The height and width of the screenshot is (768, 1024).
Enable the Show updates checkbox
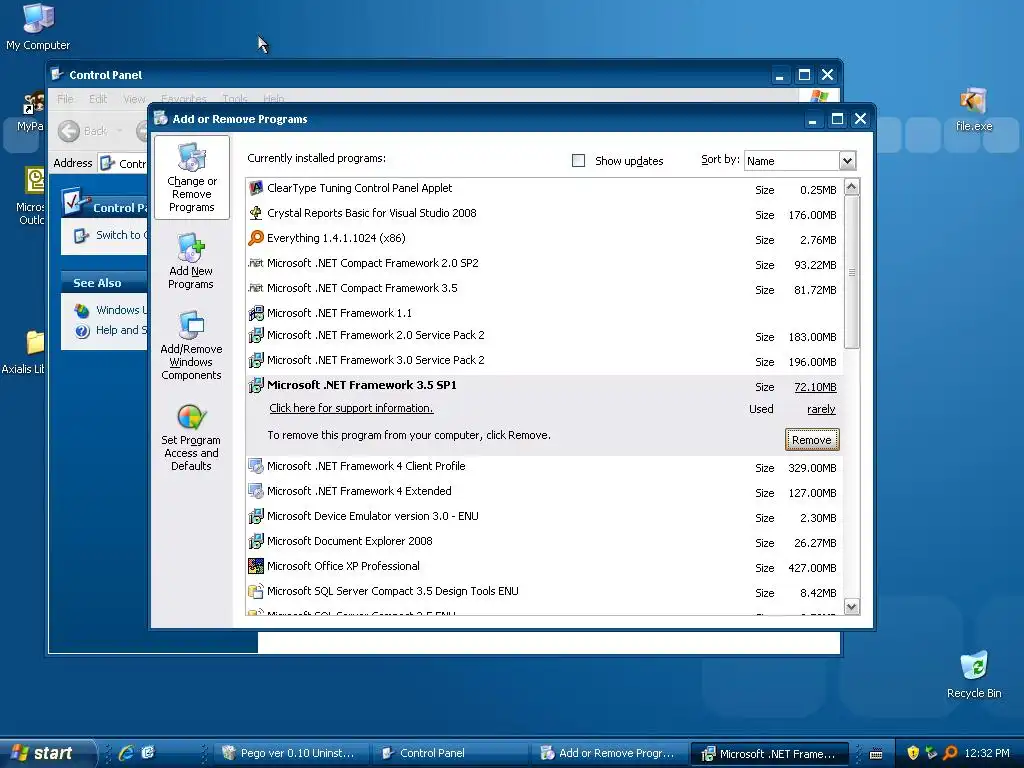click(578, 161)
